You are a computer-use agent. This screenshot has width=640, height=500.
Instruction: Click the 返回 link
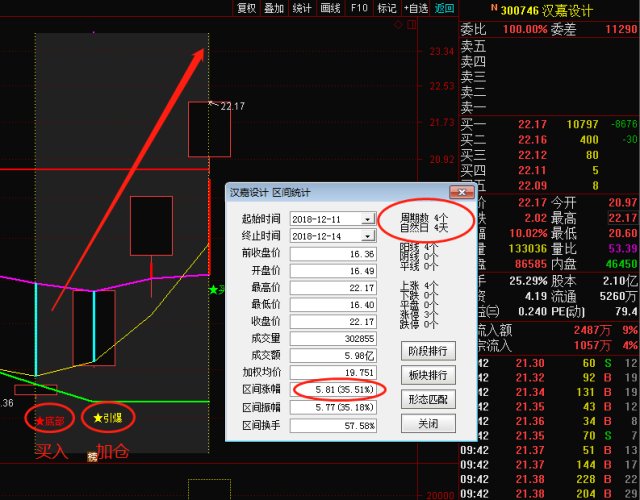pyautogui.click(x=444, y=8)
